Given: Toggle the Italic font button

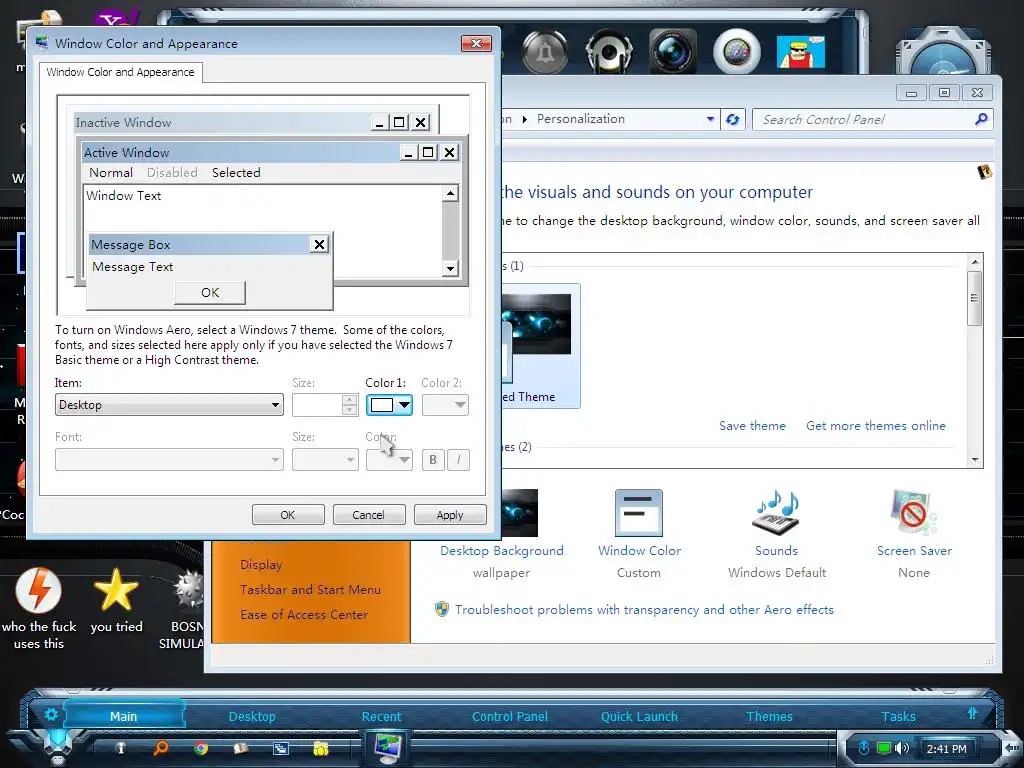Looking at the screenshot, I should (x=458, y=460).
